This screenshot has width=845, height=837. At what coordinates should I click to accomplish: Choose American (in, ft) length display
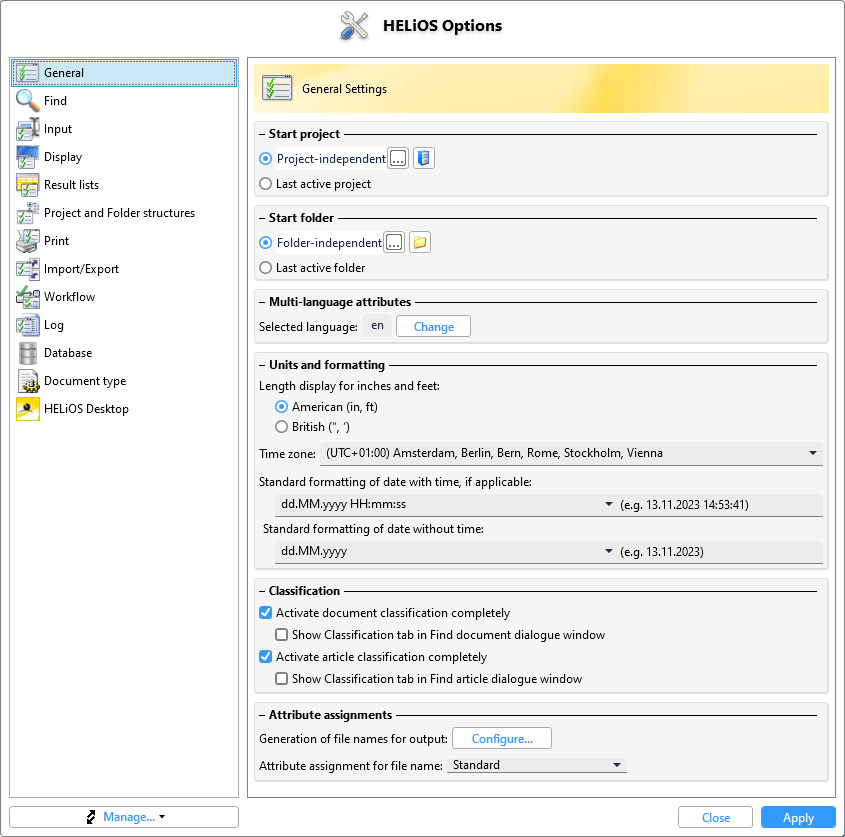click(x=281, y=407)
